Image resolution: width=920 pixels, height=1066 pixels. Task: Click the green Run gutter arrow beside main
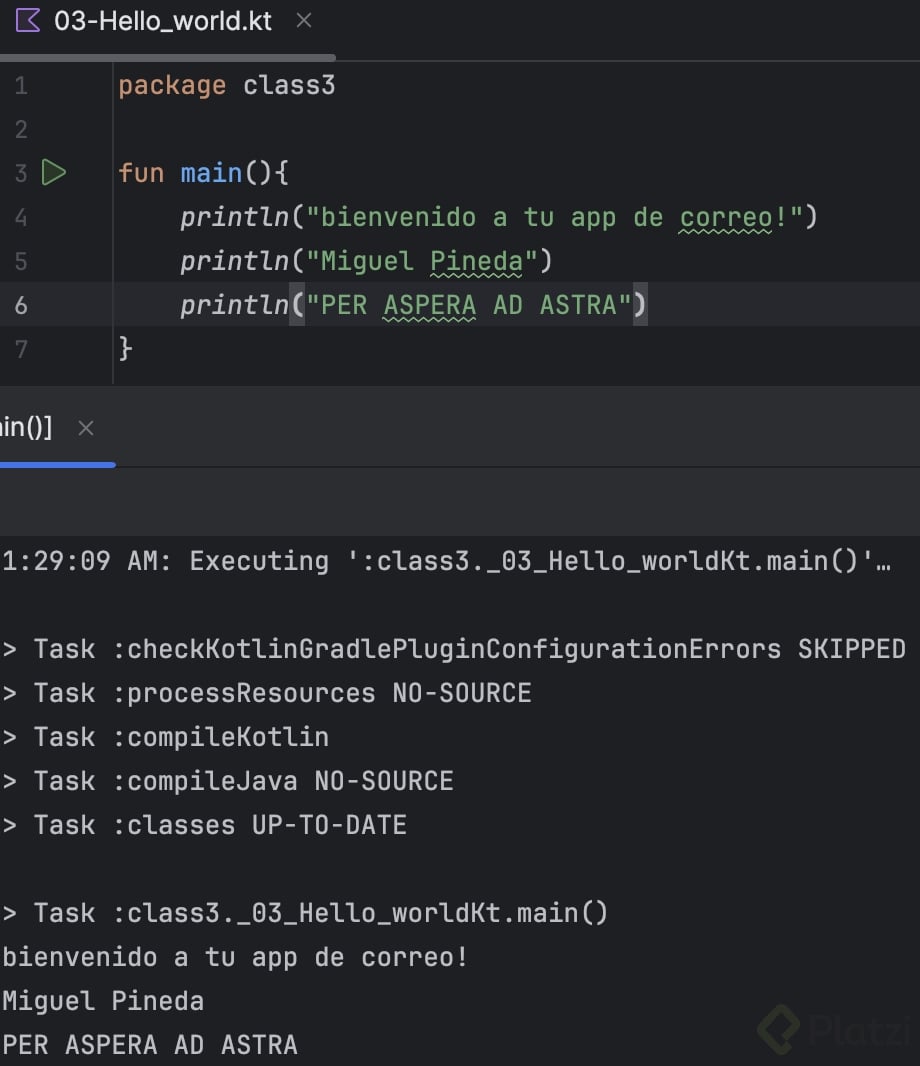point(53,173)
